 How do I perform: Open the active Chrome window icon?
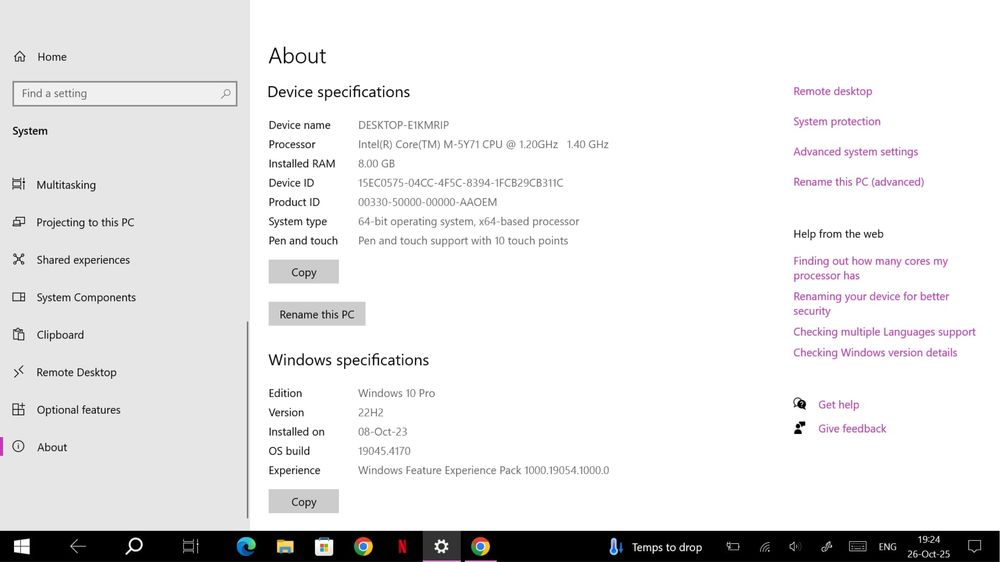point(480,547)
